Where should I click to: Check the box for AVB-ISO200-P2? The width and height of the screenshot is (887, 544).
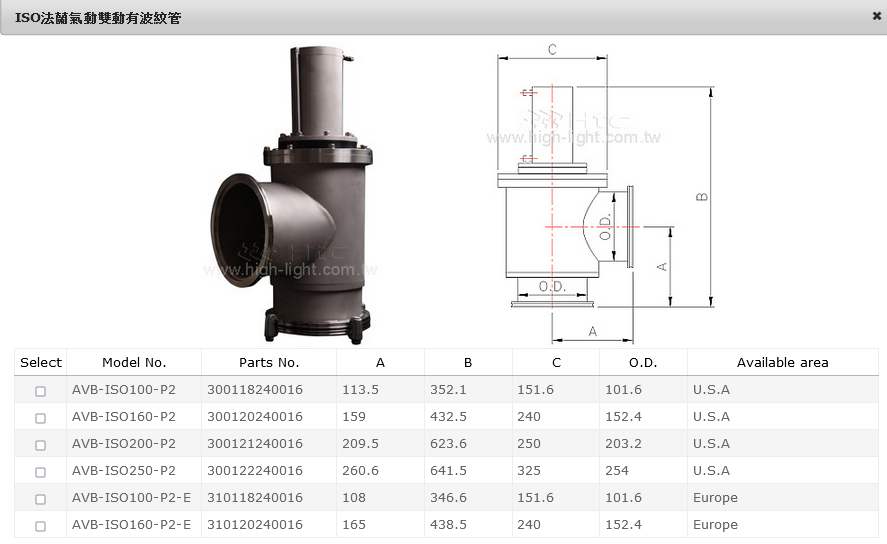[x=40, y=445]
